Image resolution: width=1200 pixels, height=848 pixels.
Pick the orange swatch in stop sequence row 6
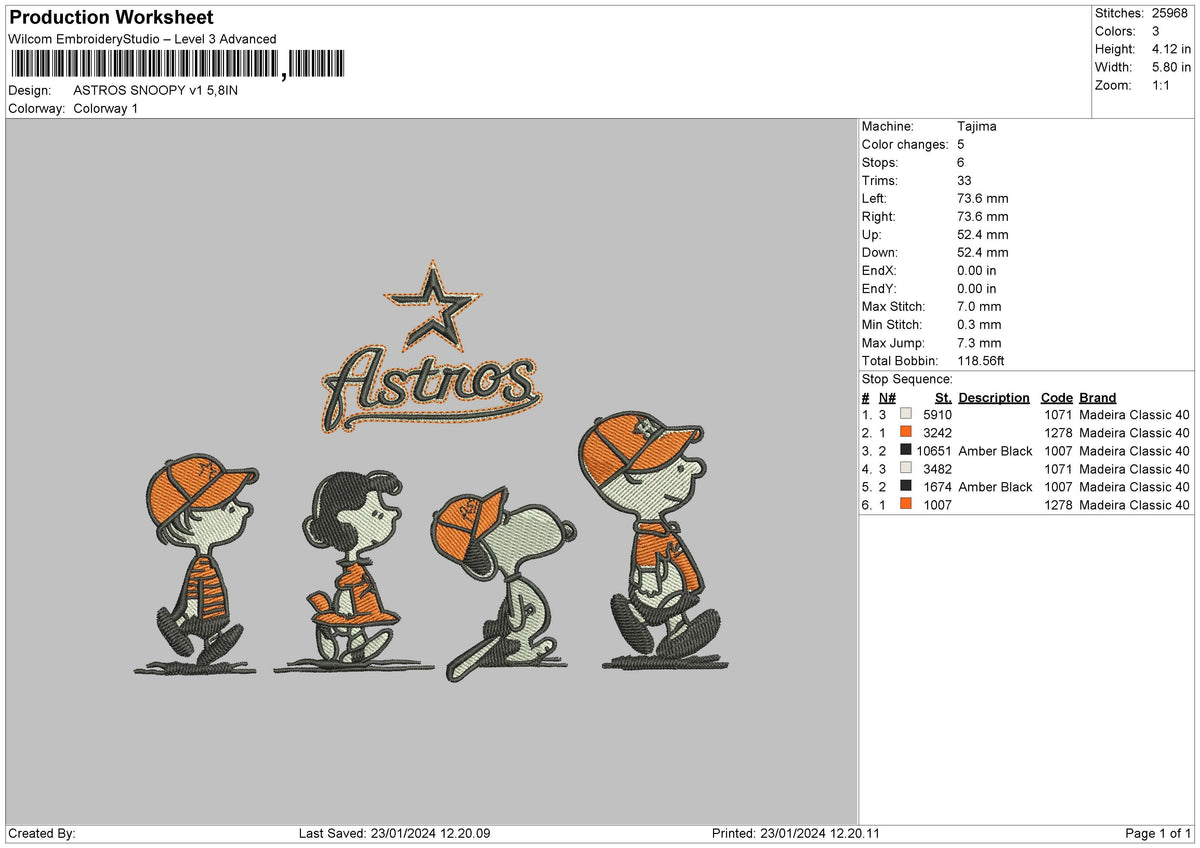point(906,504)
